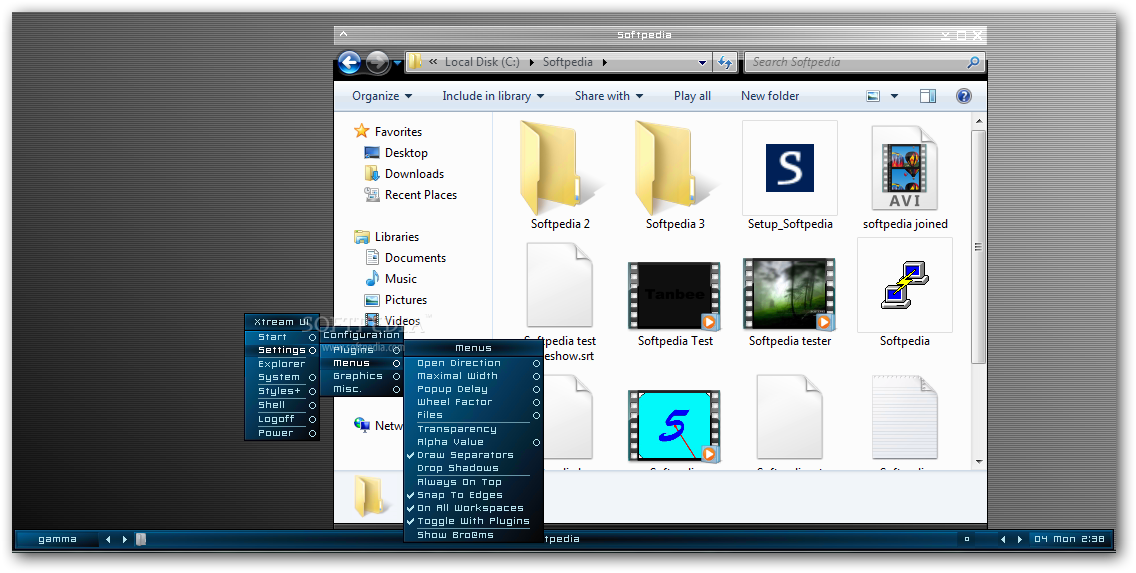Click the Refresh icon beside the address bar
1136x573 pixels.
pos(724,62)
